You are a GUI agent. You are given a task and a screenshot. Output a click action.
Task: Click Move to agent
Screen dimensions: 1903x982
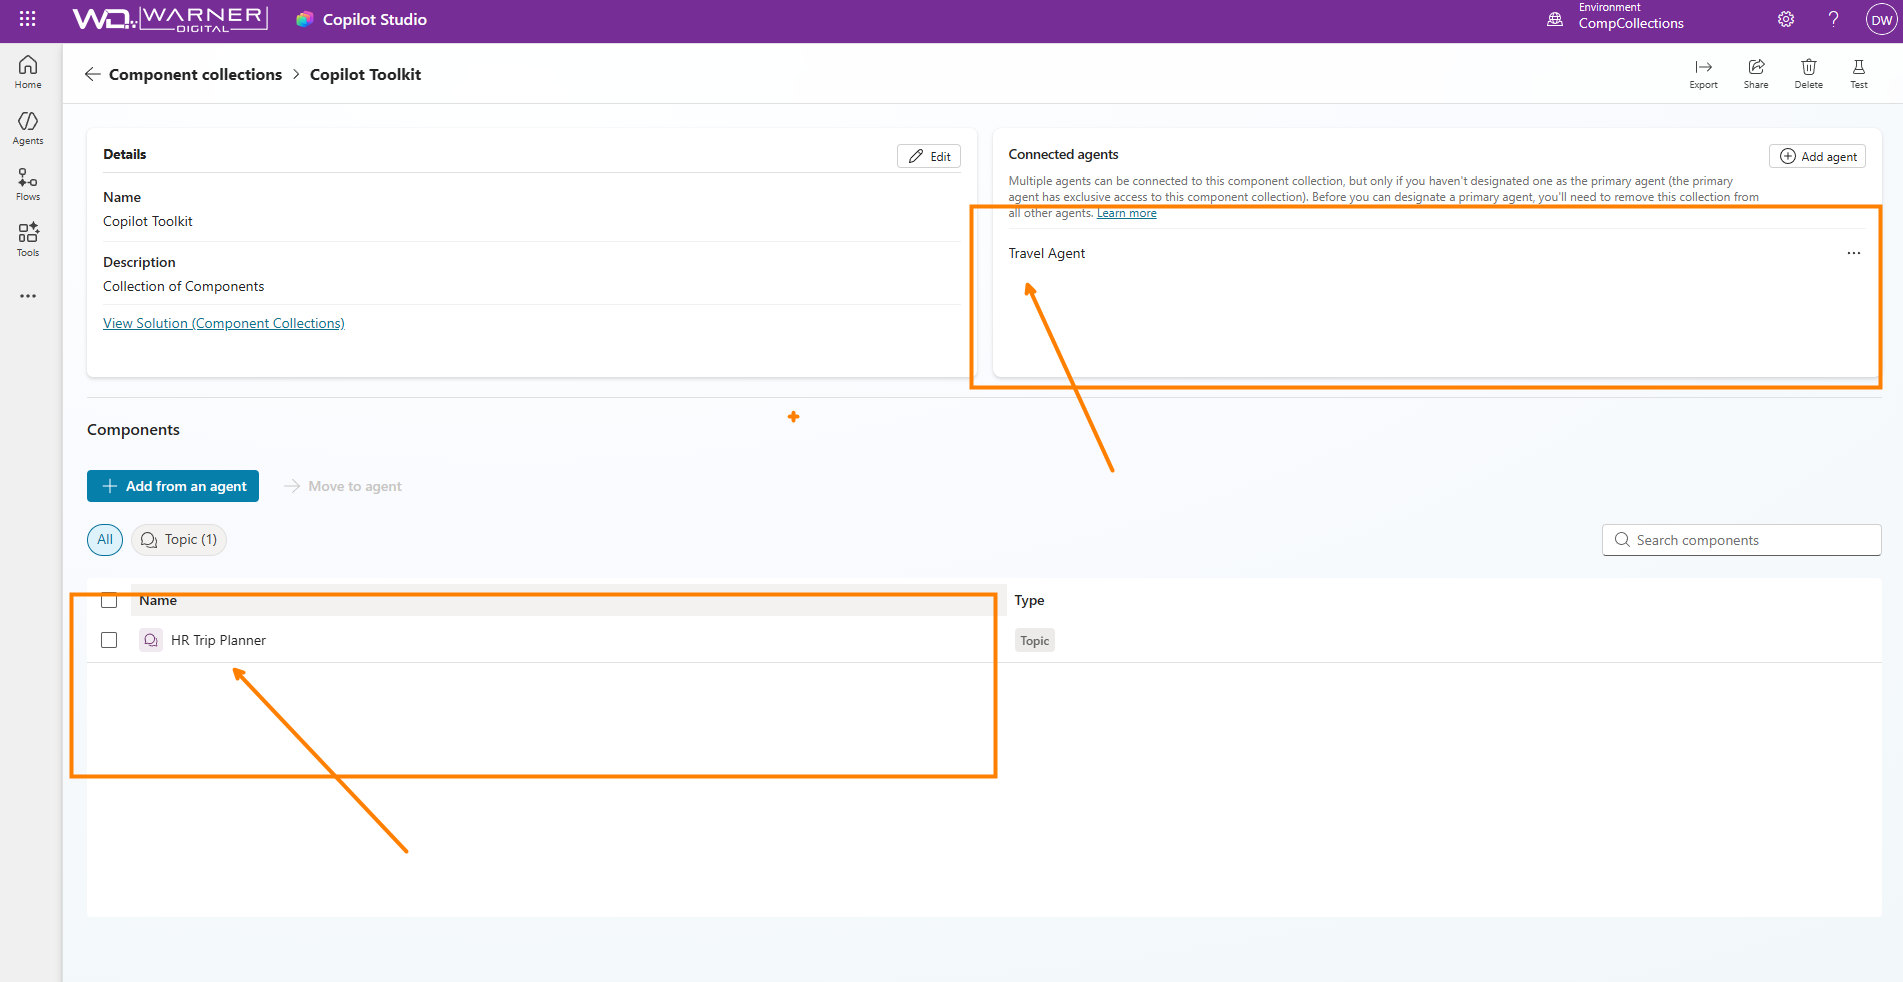(343, 486)
